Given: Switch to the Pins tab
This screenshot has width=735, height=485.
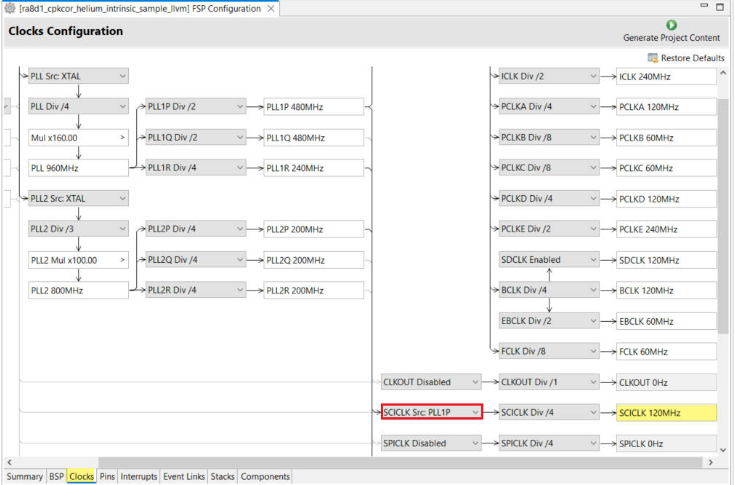Looking at the screenshot, I should click(x=107, y=477).
